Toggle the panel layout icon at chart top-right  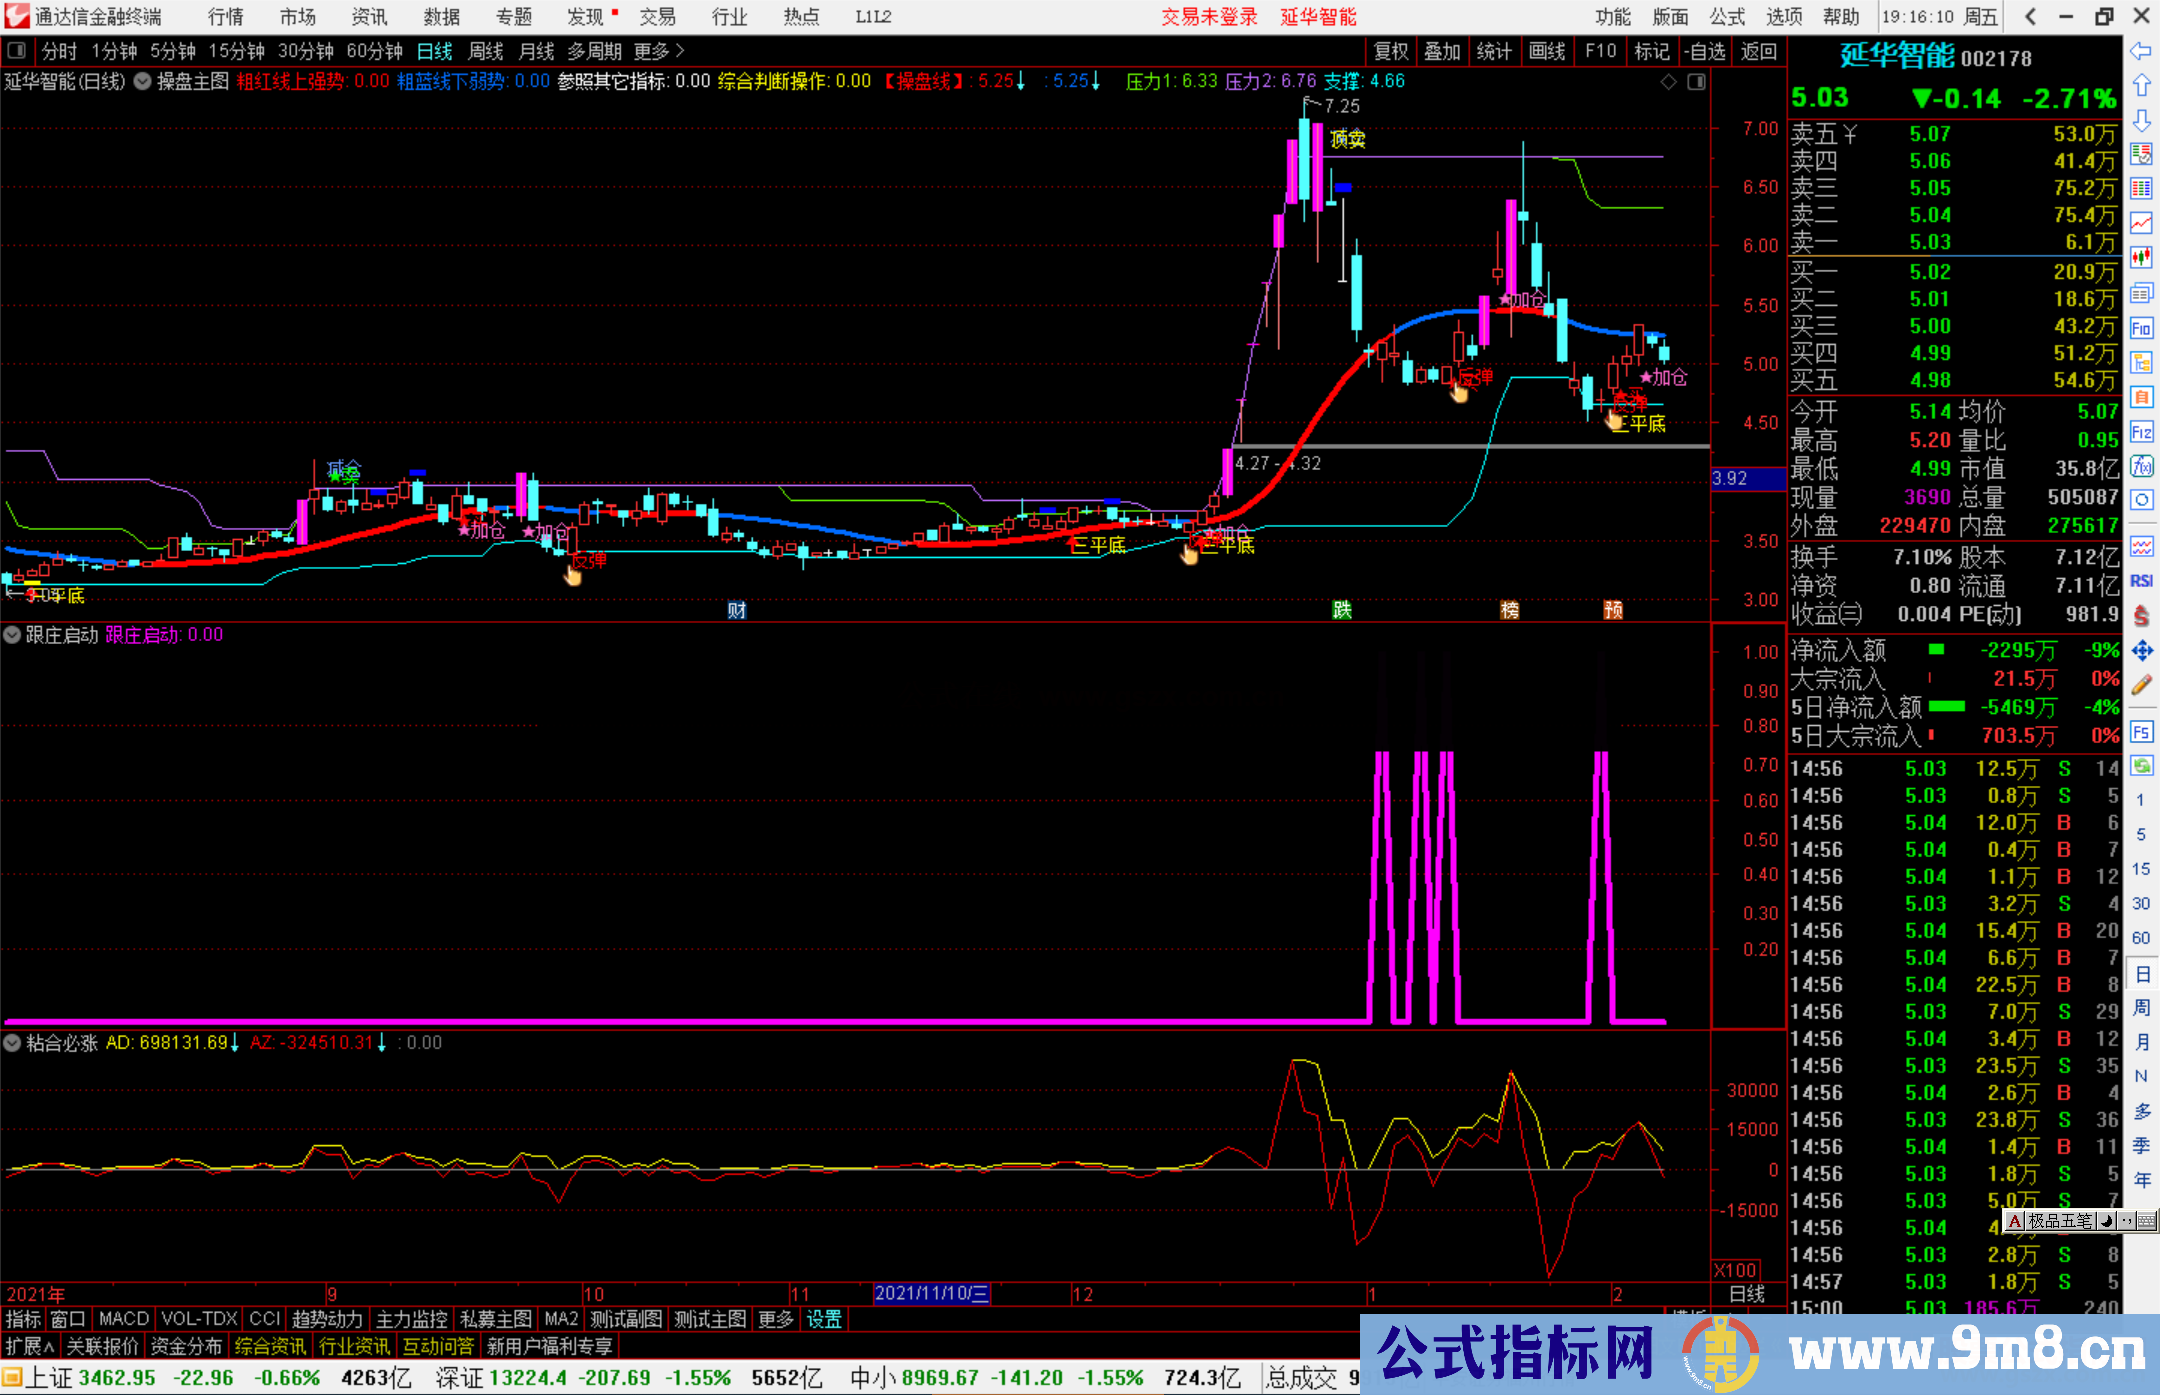(1696, 82)
